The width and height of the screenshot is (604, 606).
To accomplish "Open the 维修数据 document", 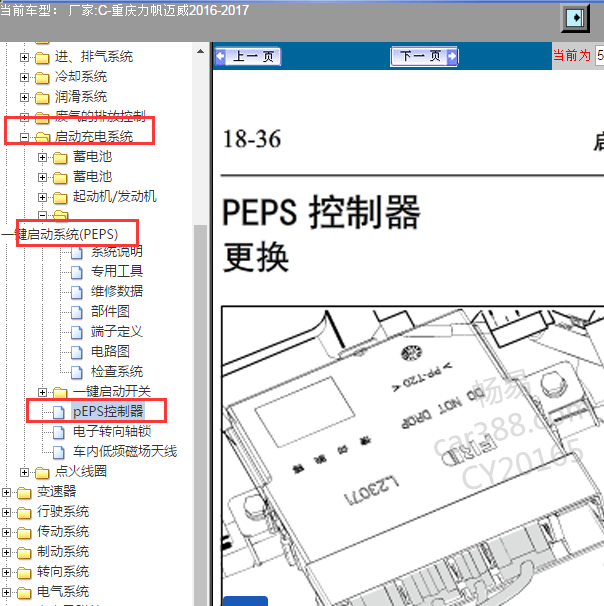I will 117,291.
